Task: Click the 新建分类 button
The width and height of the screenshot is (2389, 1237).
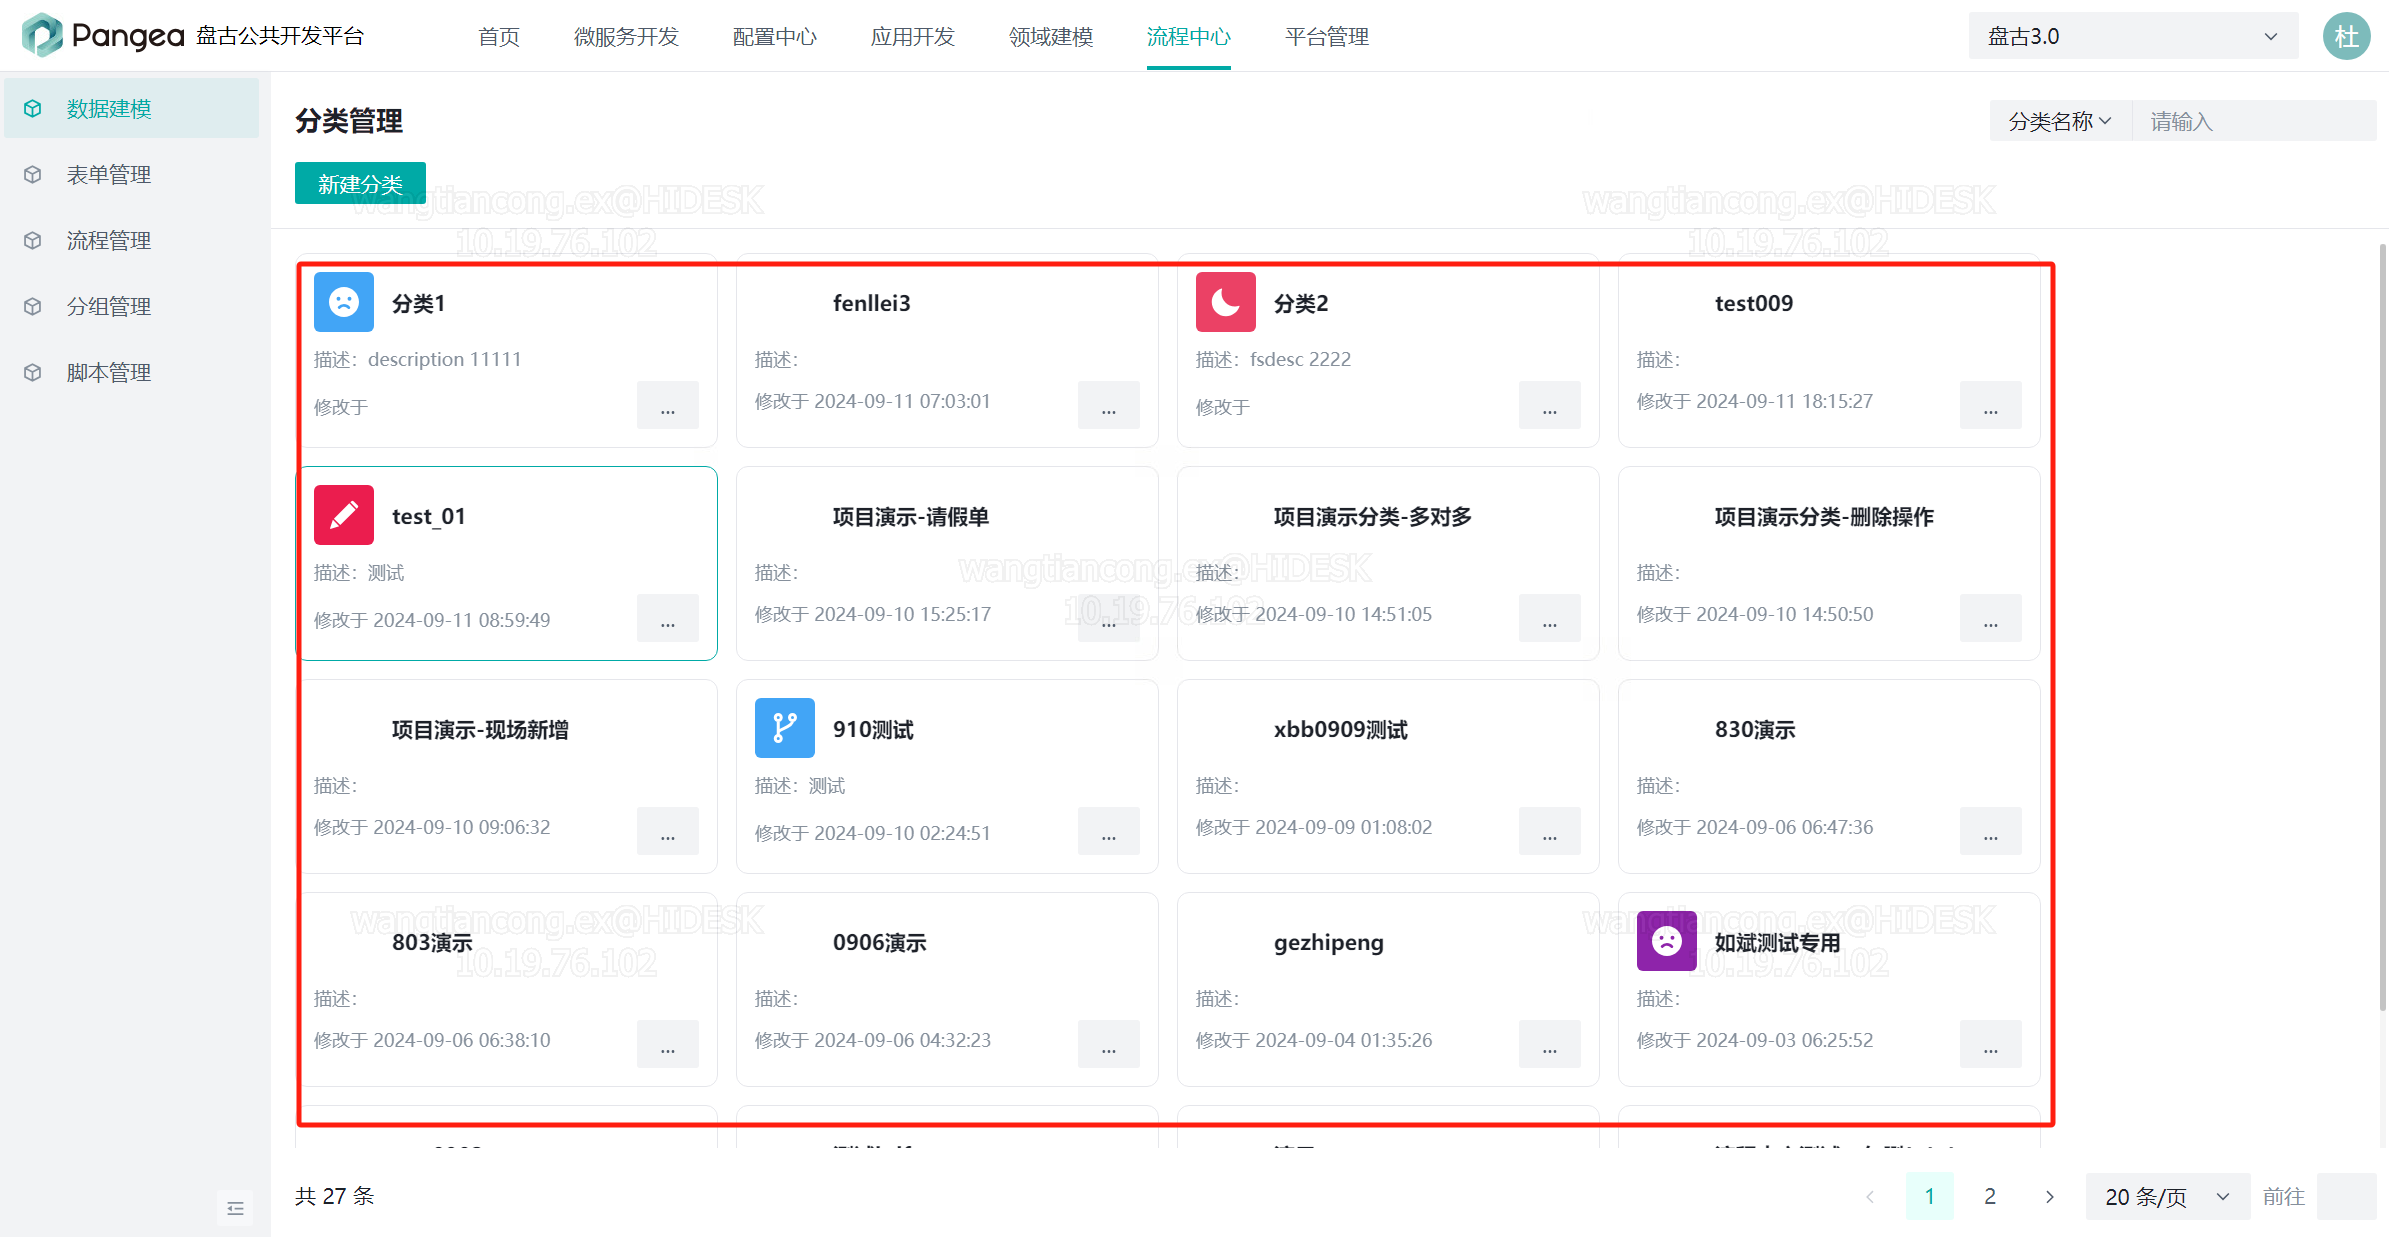Action: tap(360, 183)
